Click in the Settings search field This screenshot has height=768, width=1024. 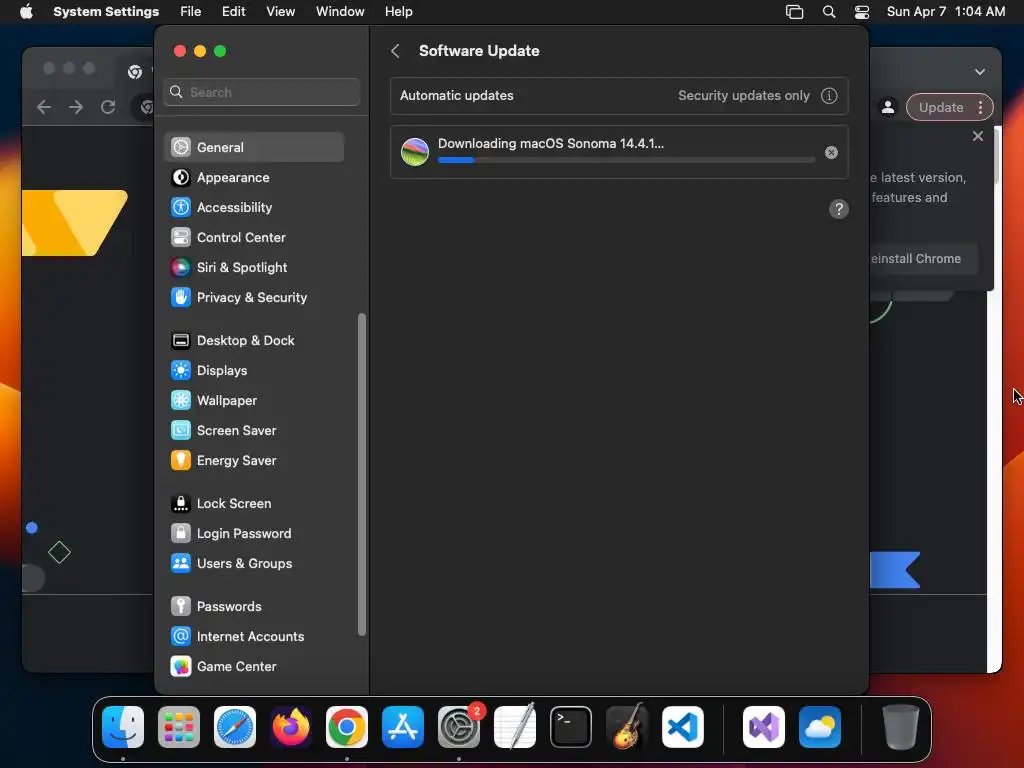261,92
